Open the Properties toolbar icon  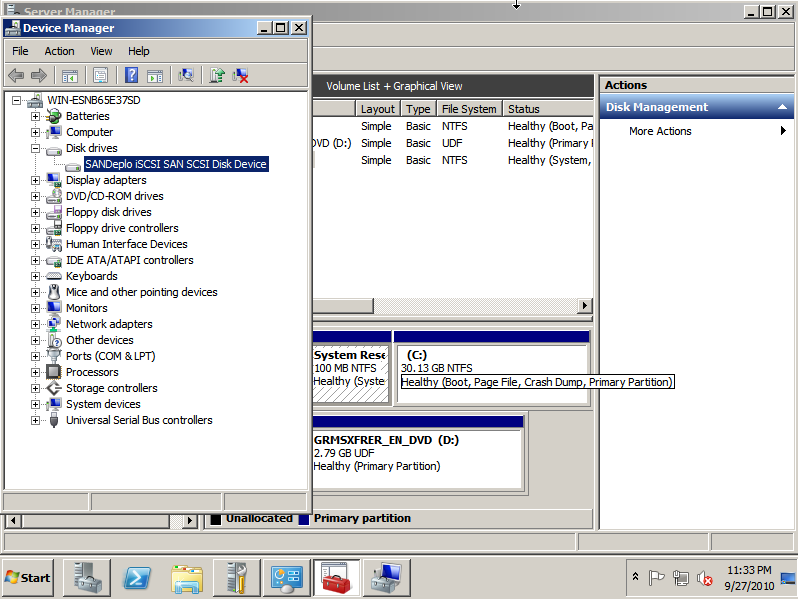[x=101, y=76]
